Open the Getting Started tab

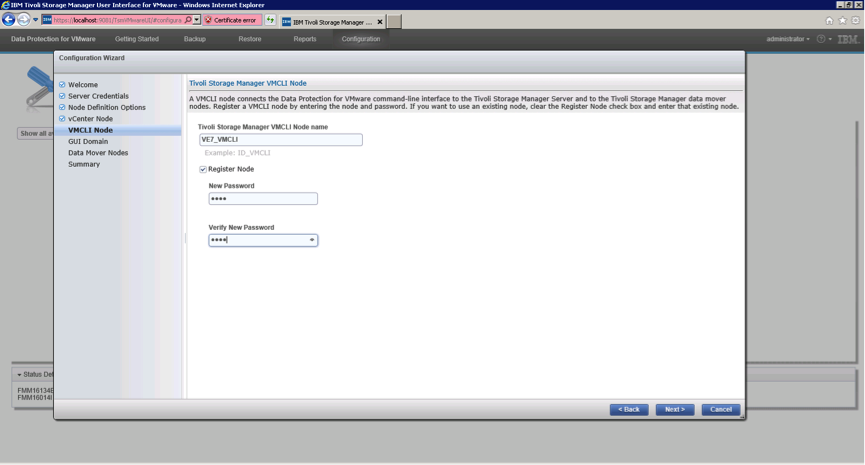[137, 39]
